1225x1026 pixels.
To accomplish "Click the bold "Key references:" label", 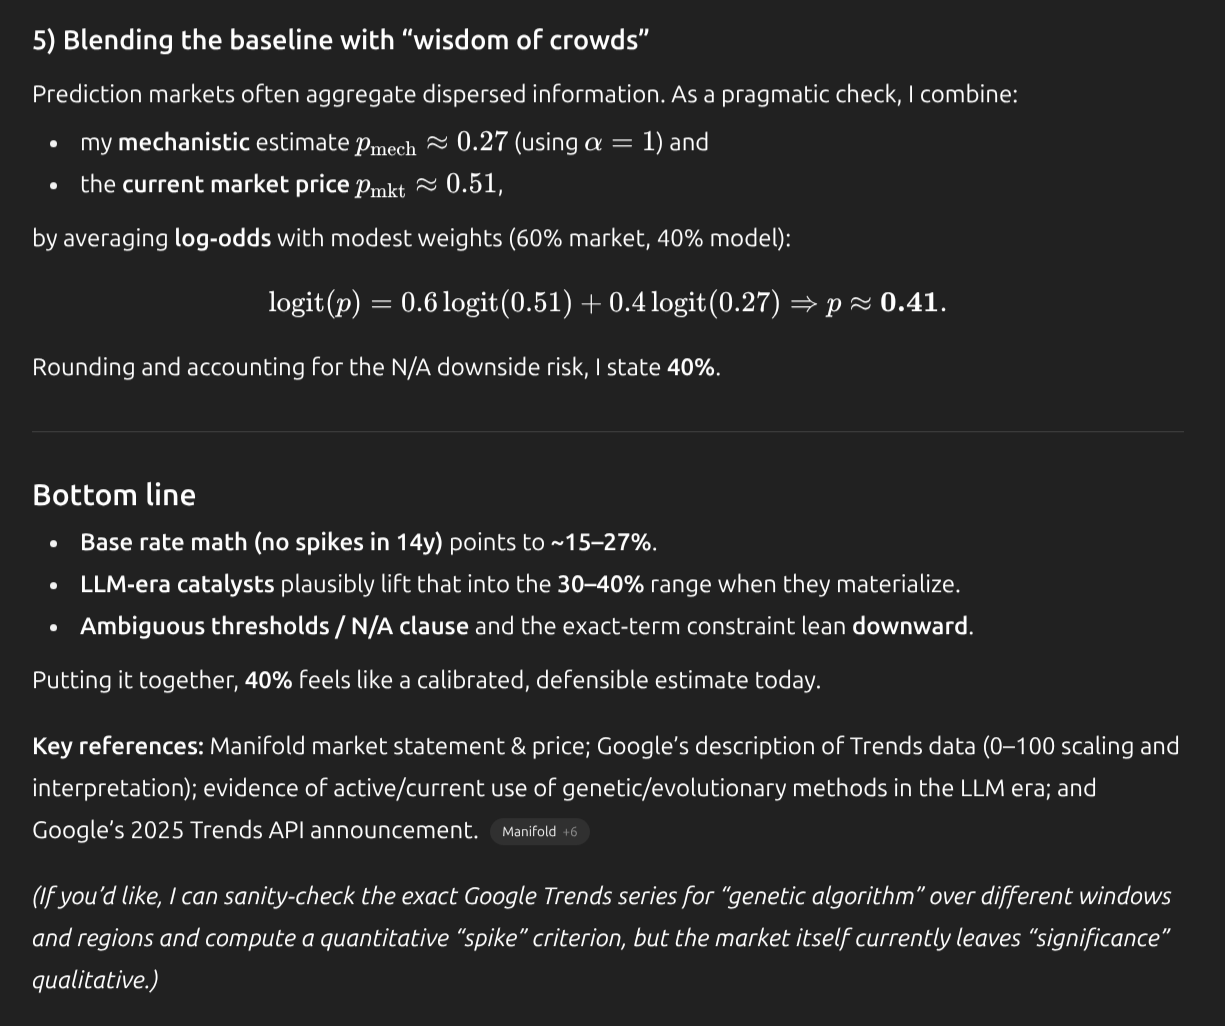I will coord(118,746).
